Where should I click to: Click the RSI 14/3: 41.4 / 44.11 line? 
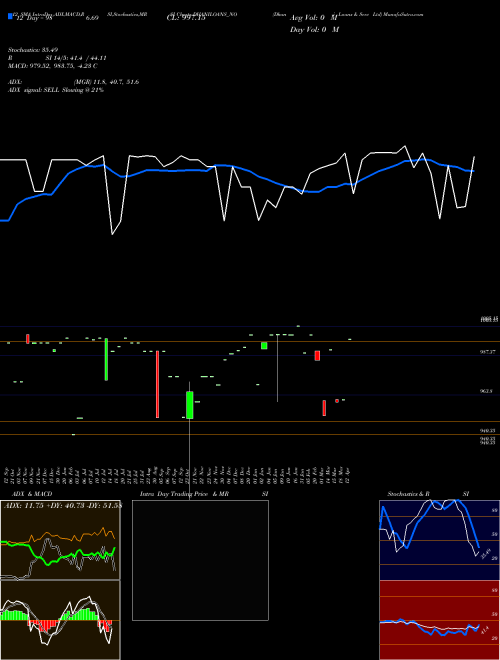[x=57, y=58]
